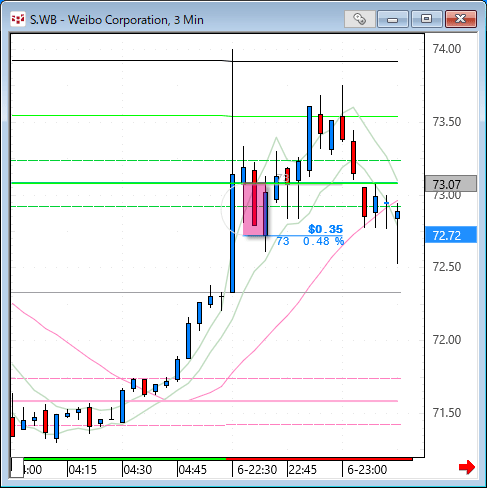Close the S.WB chart window

click(x=461, y=19)
